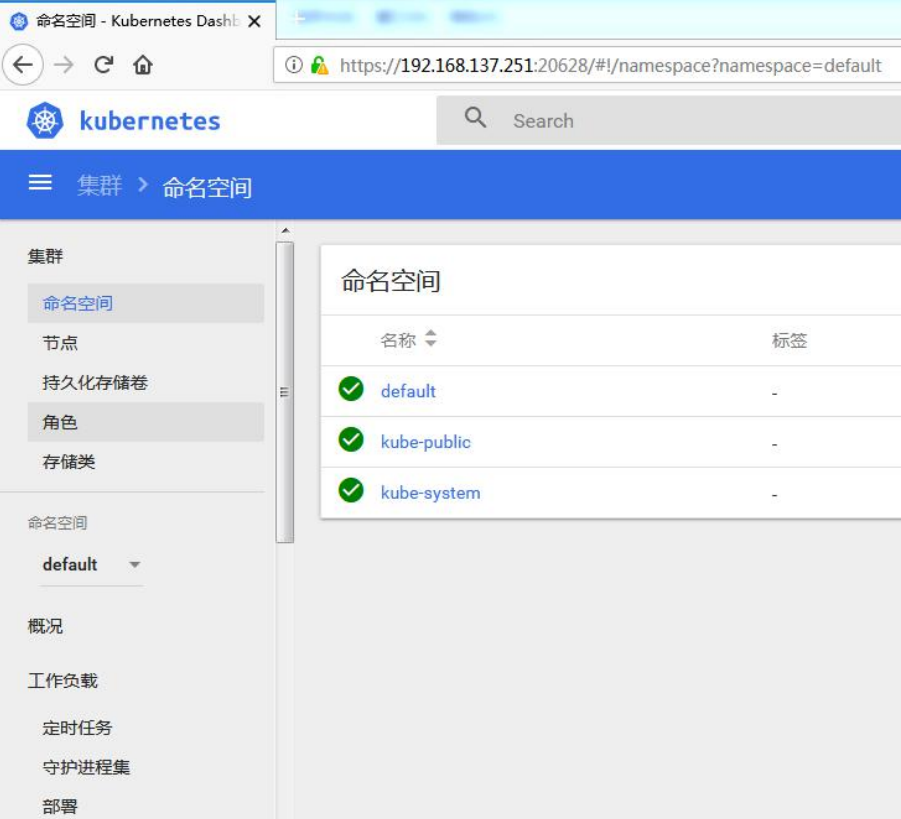Click the label dash in kube-public row

[x=775, y=444]
